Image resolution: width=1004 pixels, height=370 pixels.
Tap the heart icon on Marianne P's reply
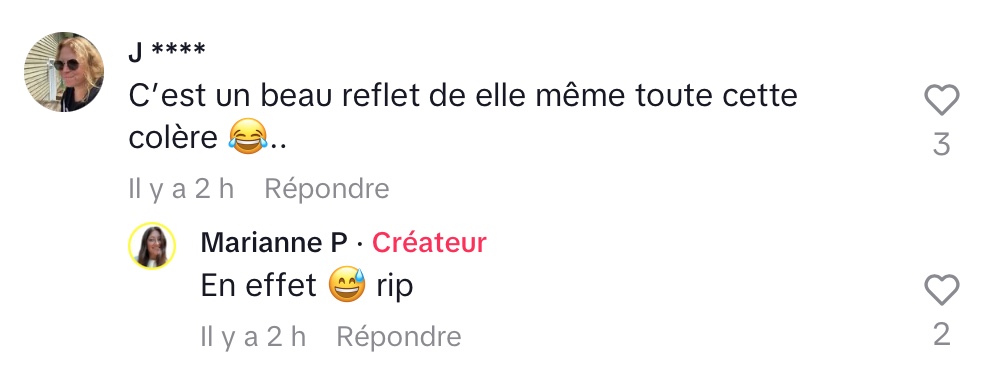941,290
